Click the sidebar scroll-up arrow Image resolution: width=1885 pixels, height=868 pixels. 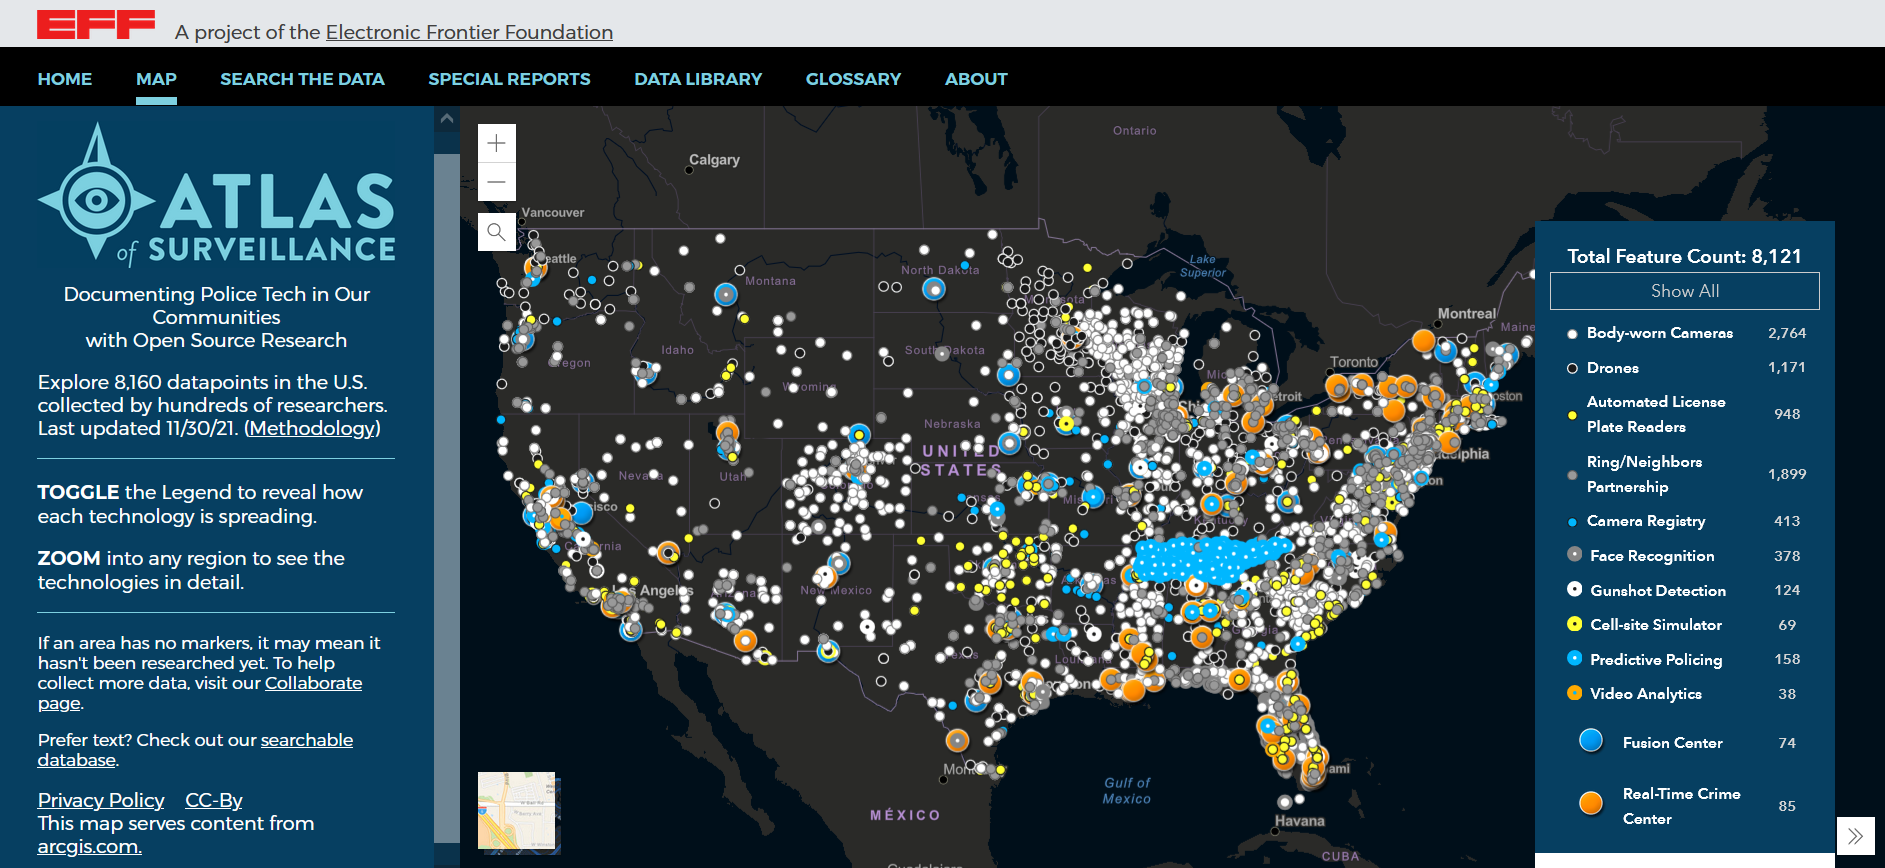tap(447, 119)
